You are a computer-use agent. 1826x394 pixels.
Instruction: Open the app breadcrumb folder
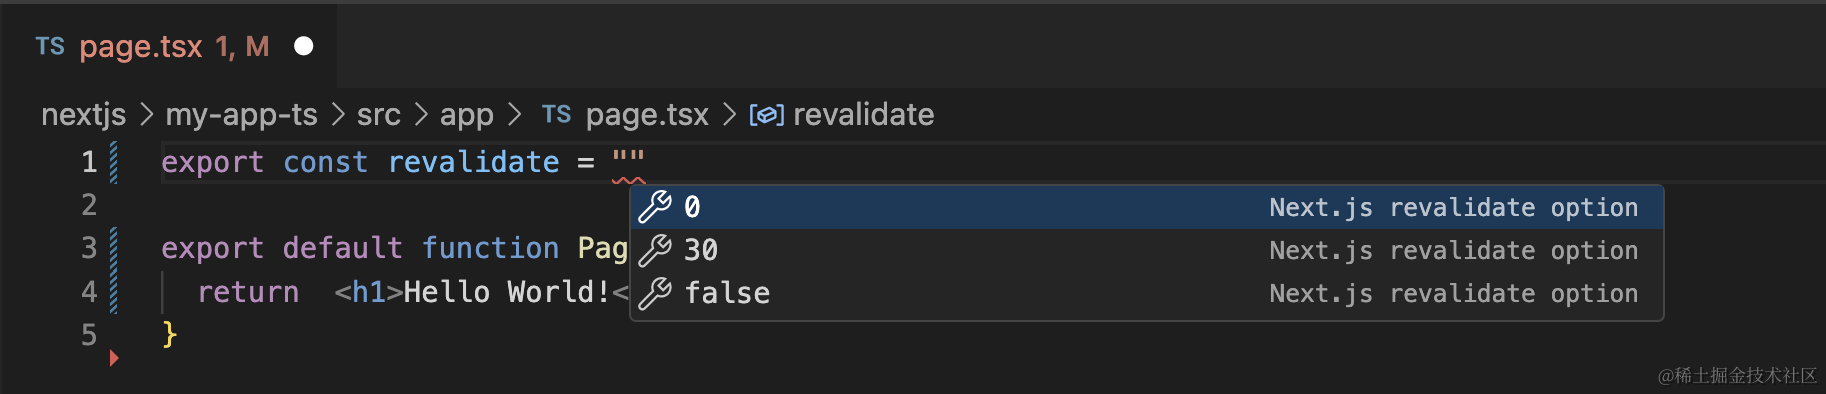click(467, 116)
